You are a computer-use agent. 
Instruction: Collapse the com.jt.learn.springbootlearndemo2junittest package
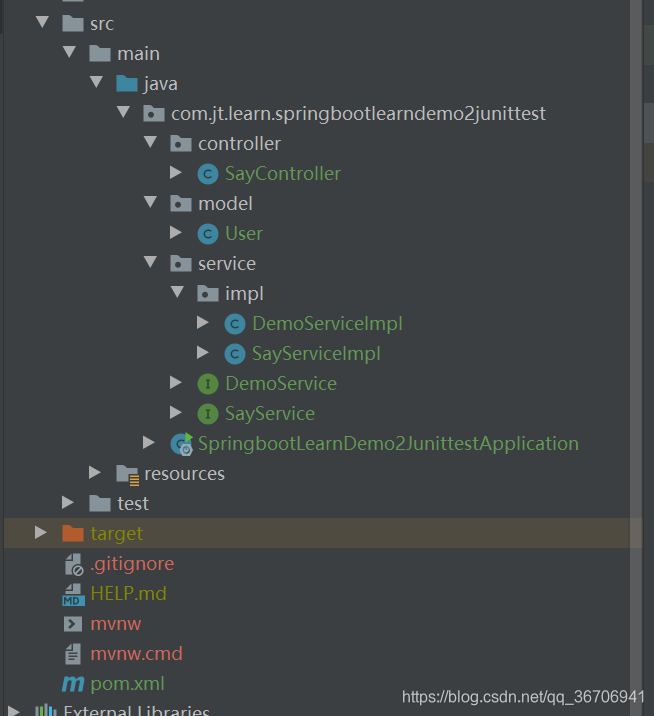coord(123,112)
